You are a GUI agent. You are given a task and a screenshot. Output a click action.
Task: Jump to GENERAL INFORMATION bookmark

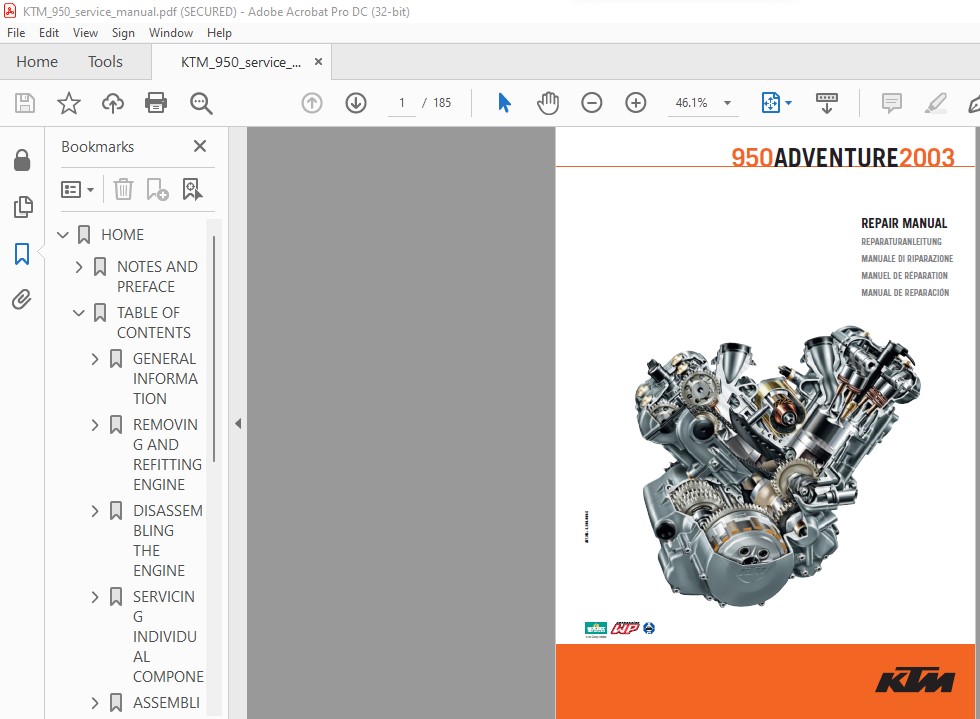165,378
